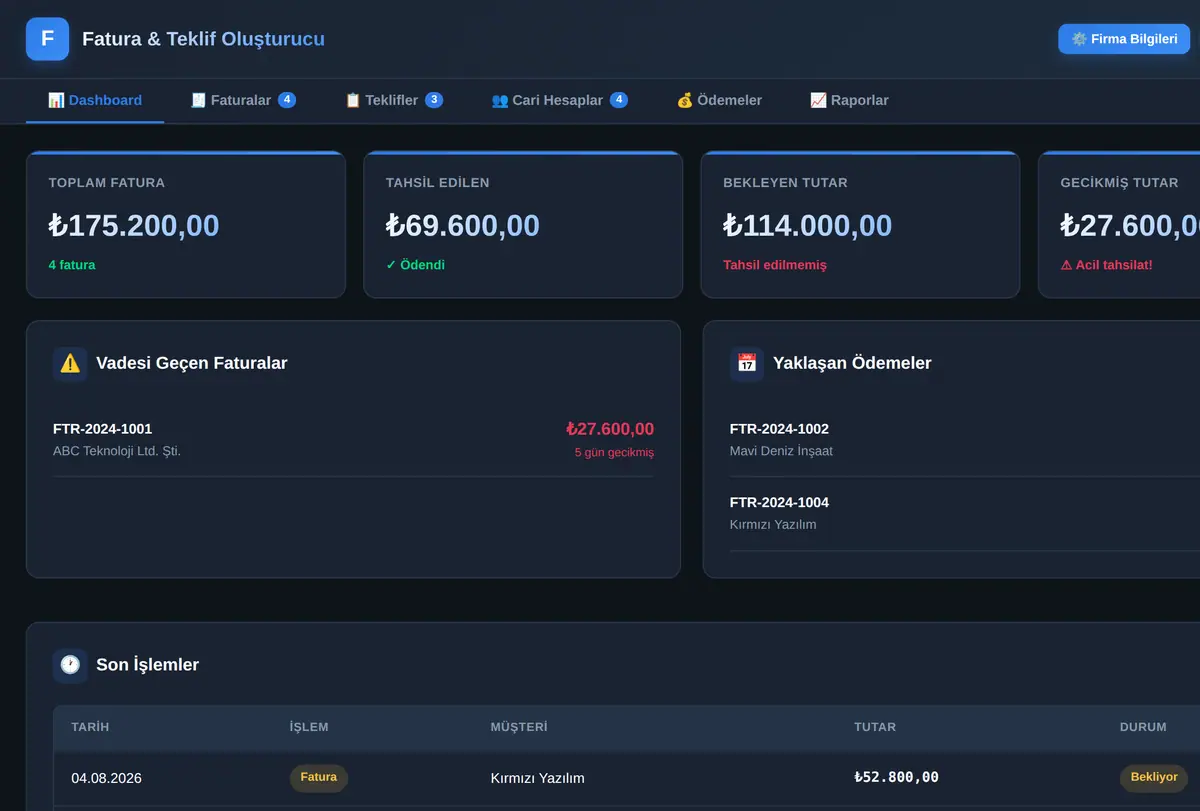Click the MÜŞTERİ column header
This screenshot has width=1200, height=811.
pos(519,727)
